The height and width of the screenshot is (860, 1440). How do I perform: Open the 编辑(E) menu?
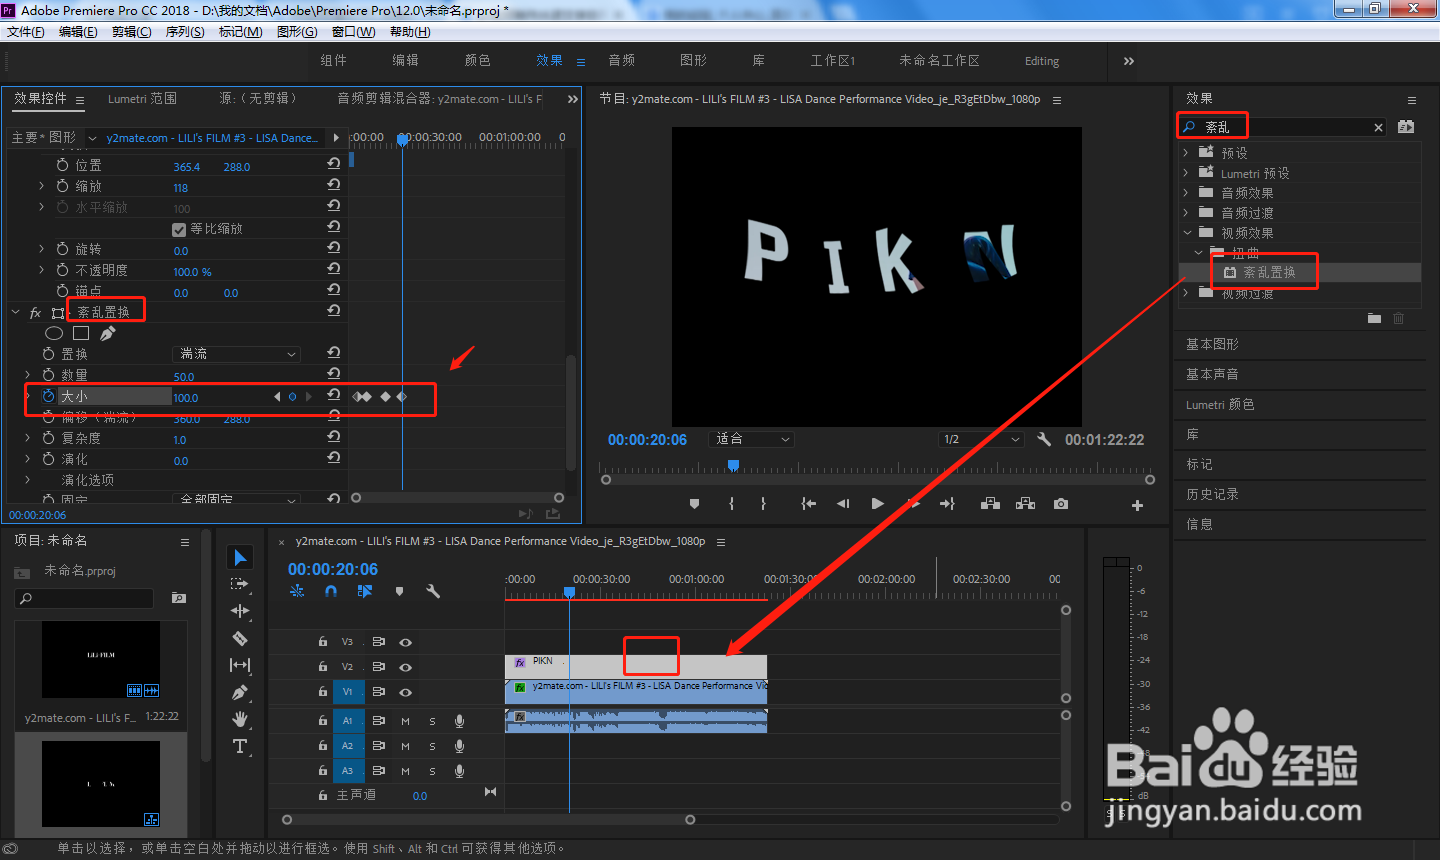click(78, 32)
